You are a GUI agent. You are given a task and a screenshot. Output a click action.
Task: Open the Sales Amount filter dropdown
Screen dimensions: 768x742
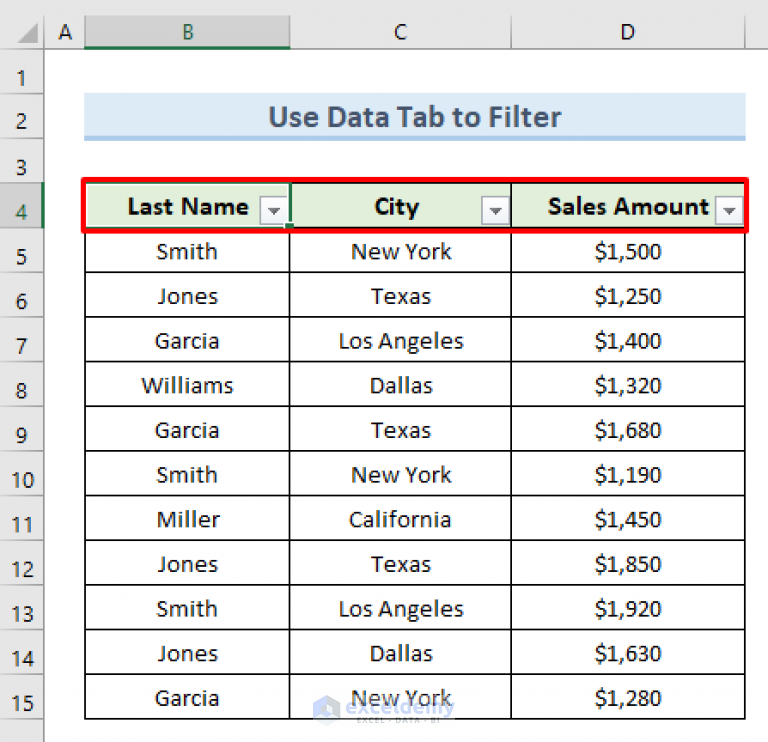click(x=730, y=210)
